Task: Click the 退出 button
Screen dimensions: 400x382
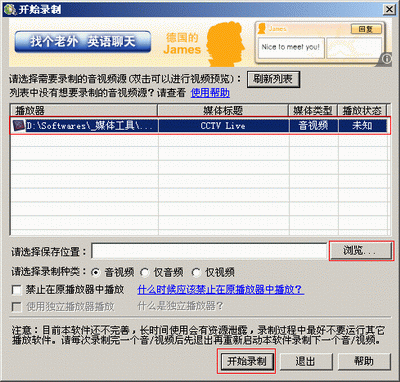Action: tap(306, 361)
